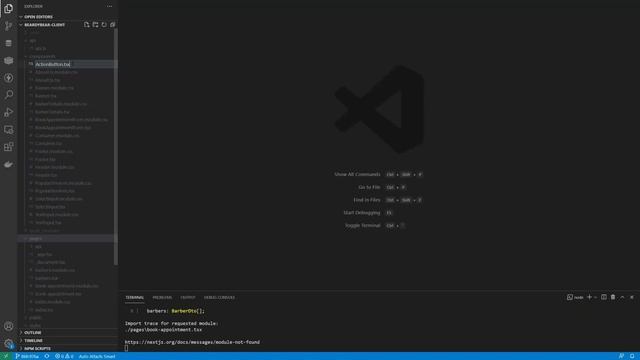Show errors and warnings count
Image resolution: width=640 pixels, height=360 pixels.
click(64, 356)
